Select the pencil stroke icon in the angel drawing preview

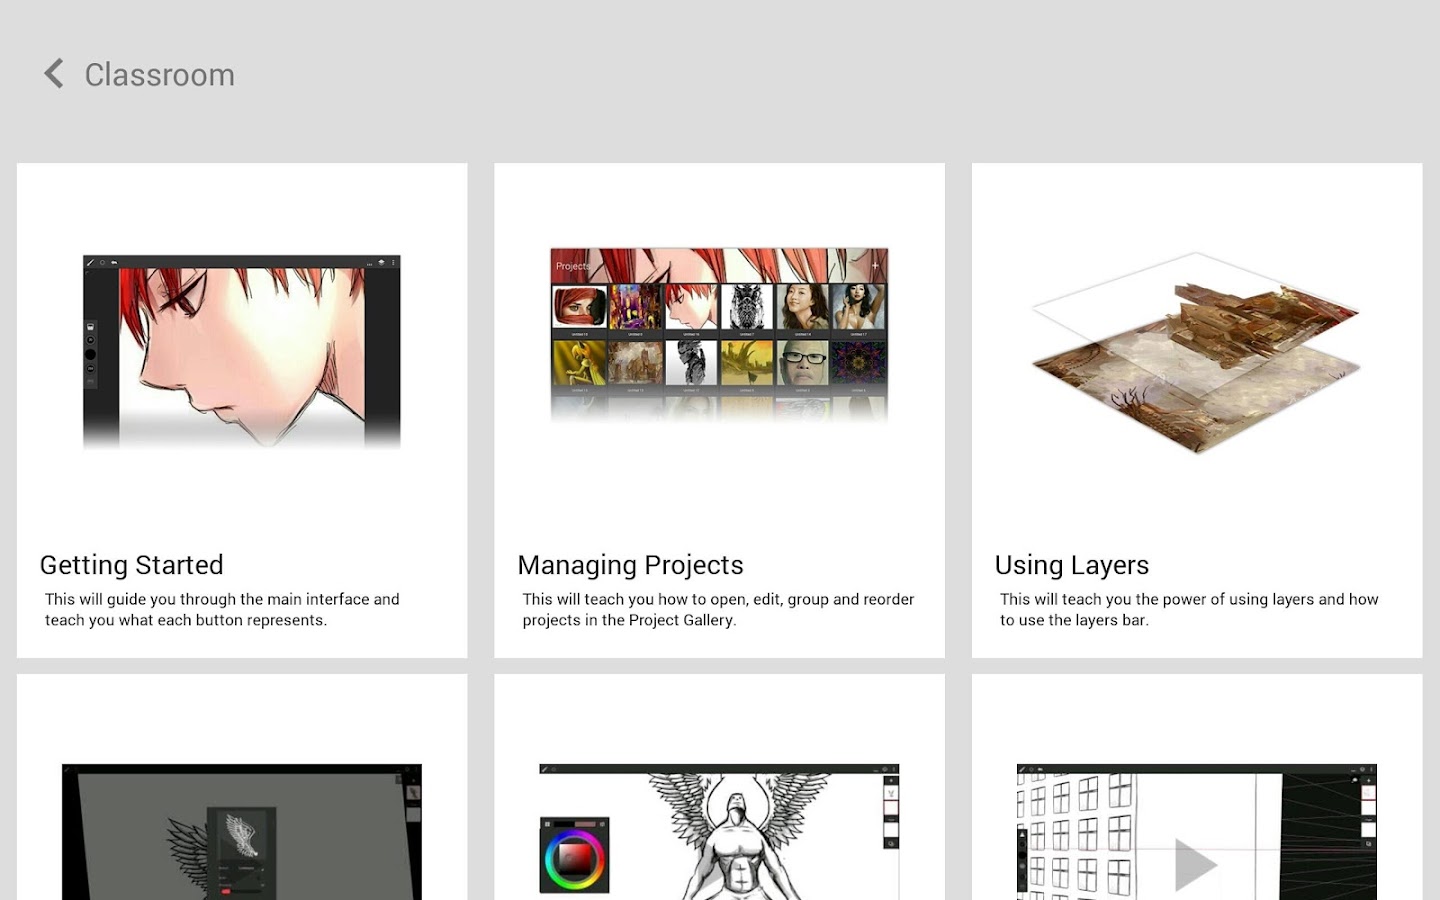coord(544,768)
